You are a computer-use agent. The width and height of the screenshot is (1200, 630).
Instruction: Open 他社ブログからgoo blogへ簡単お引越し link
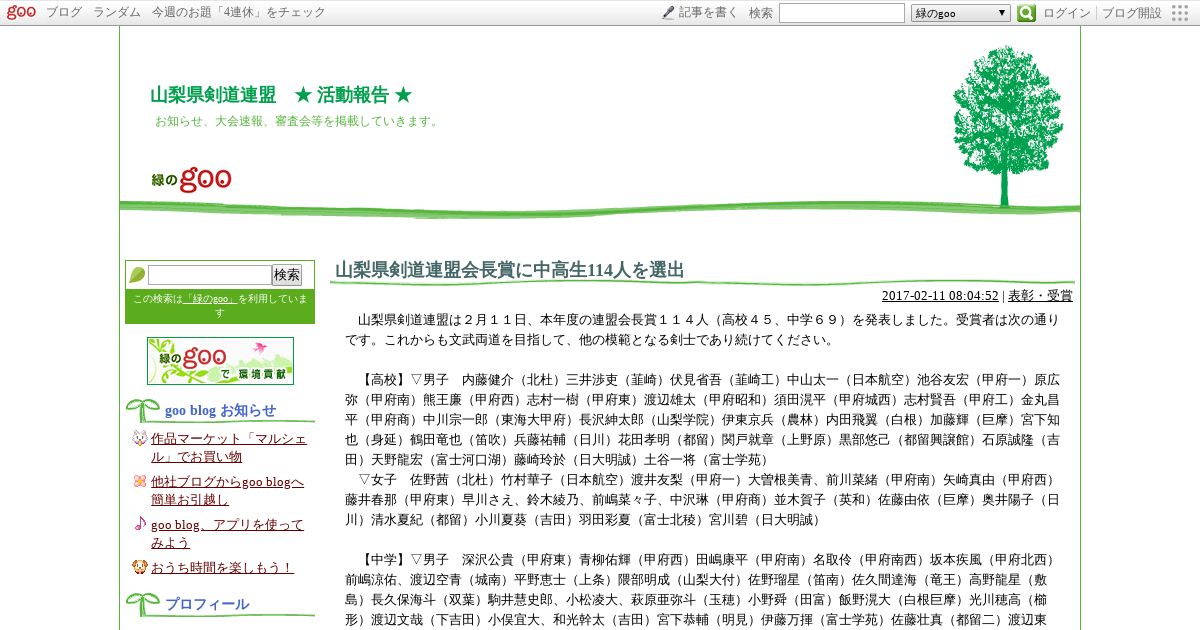click(227, 490)
